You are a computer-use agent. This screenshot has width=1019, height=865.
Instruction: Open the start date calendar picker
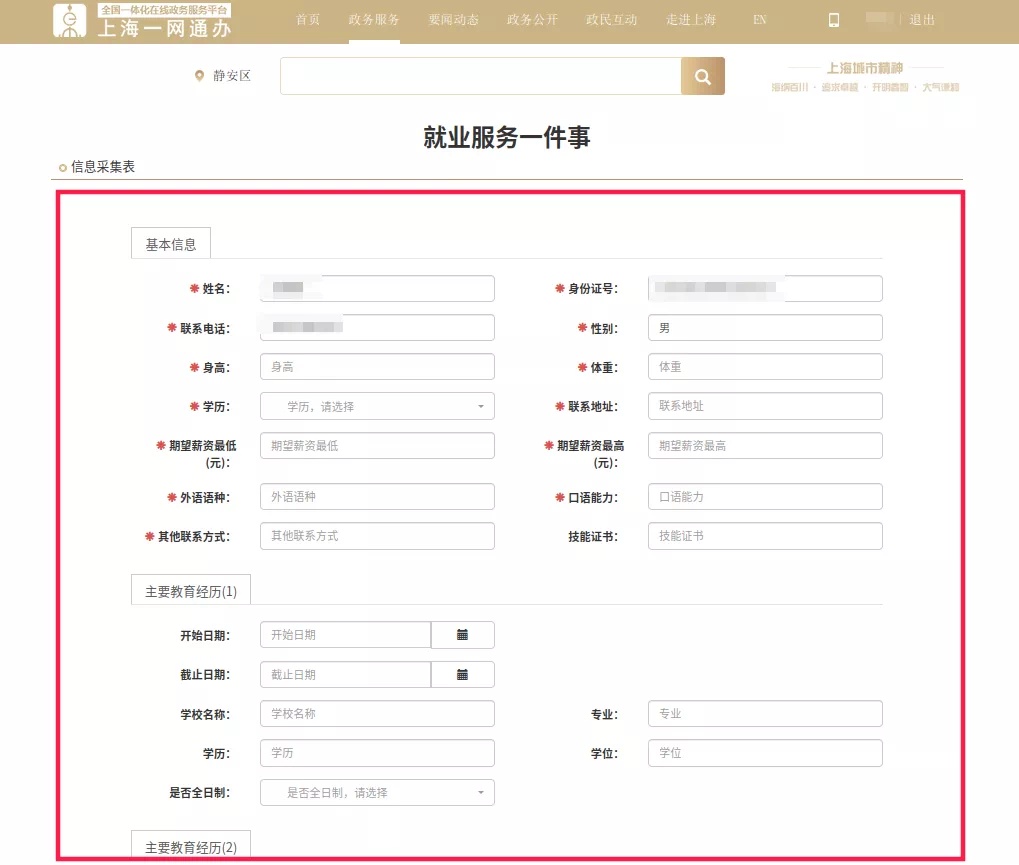click(x=462, y=635)
